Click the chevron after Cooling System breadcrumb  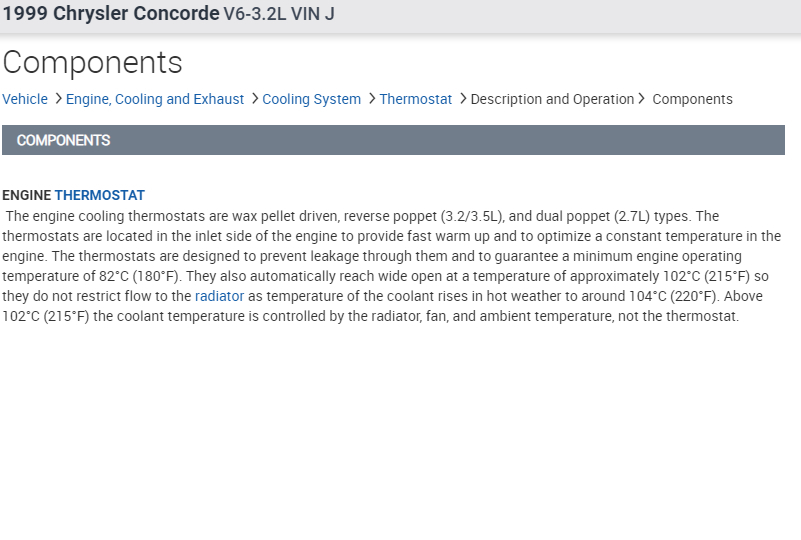click(x=372, y=99)
